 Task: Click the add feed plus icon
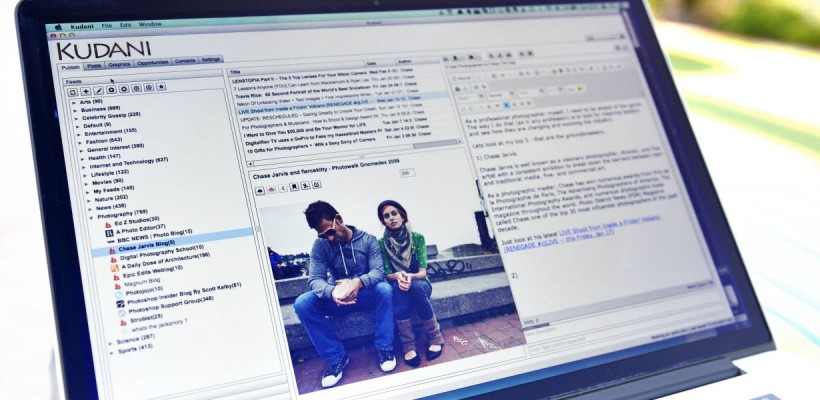click(86, 91)
